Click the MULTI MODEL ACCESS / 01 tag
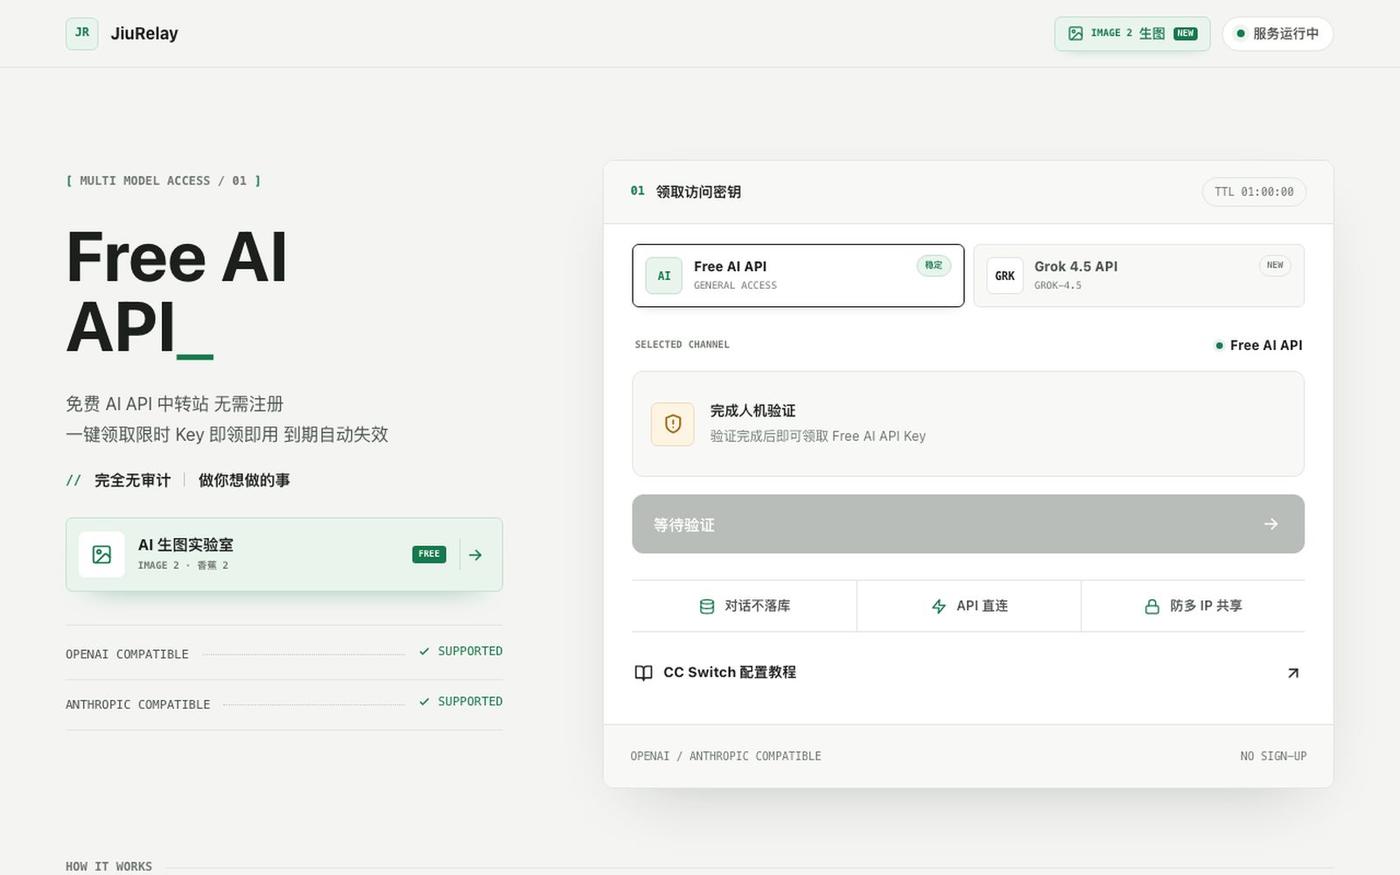Screen dimensions: 1400x875 pyautogui.click(x=163, y=181)
